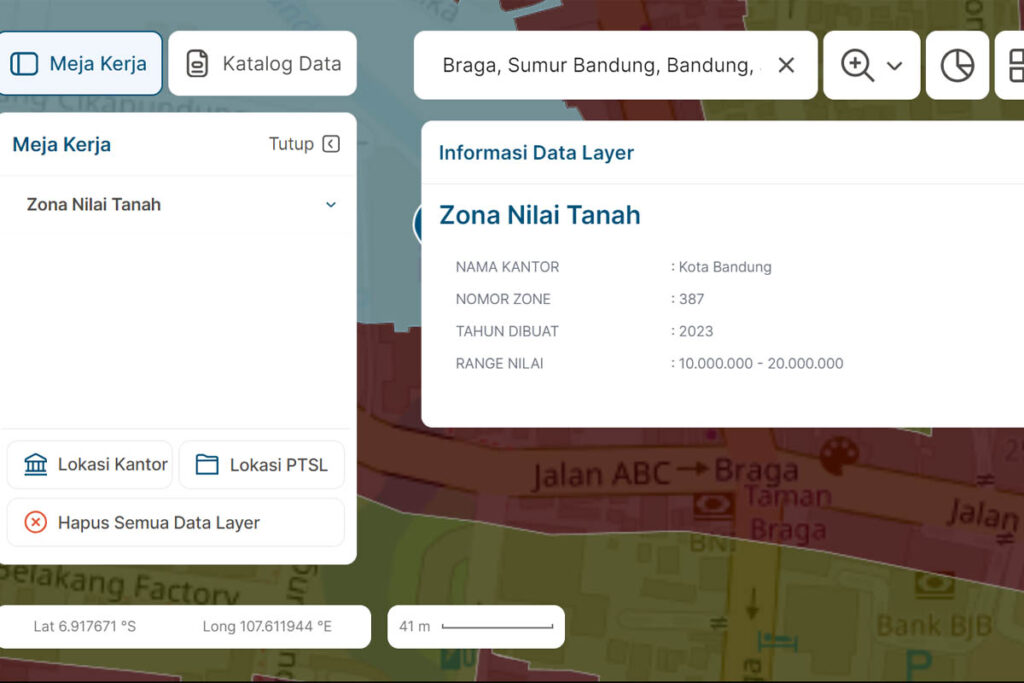Switch to the Katalog Data tab

point(262,62)
